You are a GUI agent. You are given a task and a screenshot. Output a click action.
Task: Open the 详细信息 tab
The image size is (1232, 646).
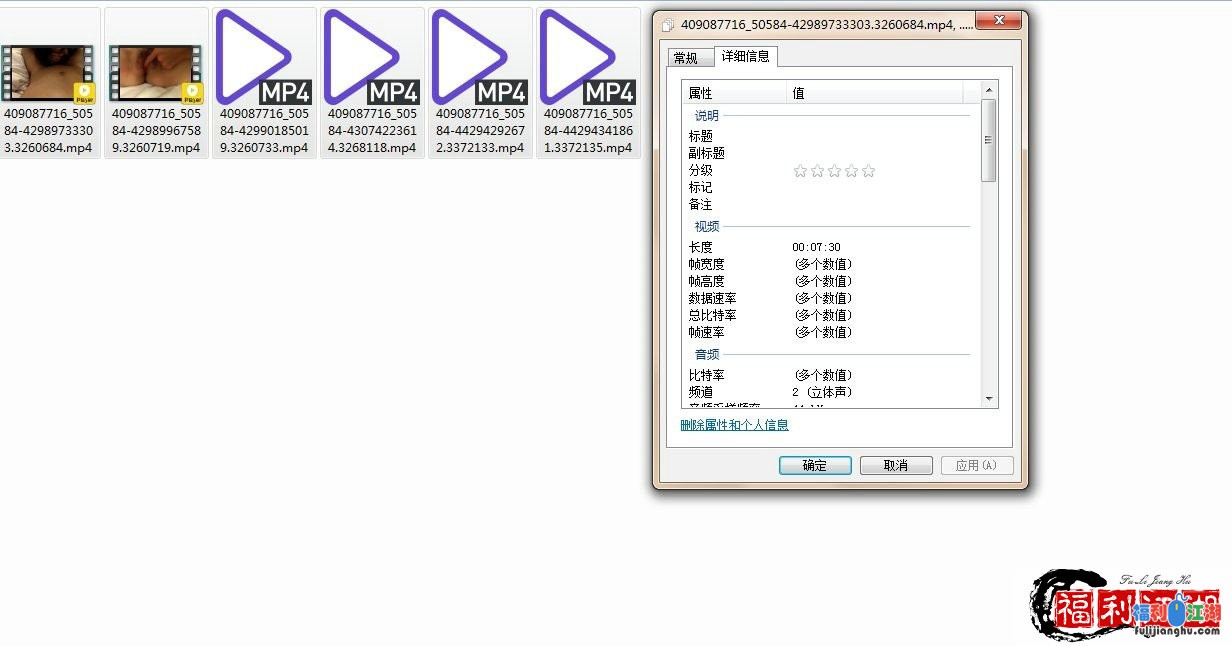tap(745, 56)
